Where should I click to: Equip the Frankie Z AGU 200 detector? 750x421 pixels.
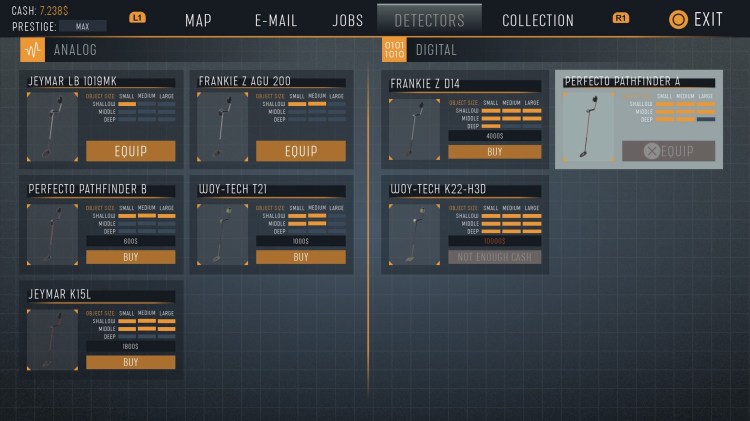(300, 151)
